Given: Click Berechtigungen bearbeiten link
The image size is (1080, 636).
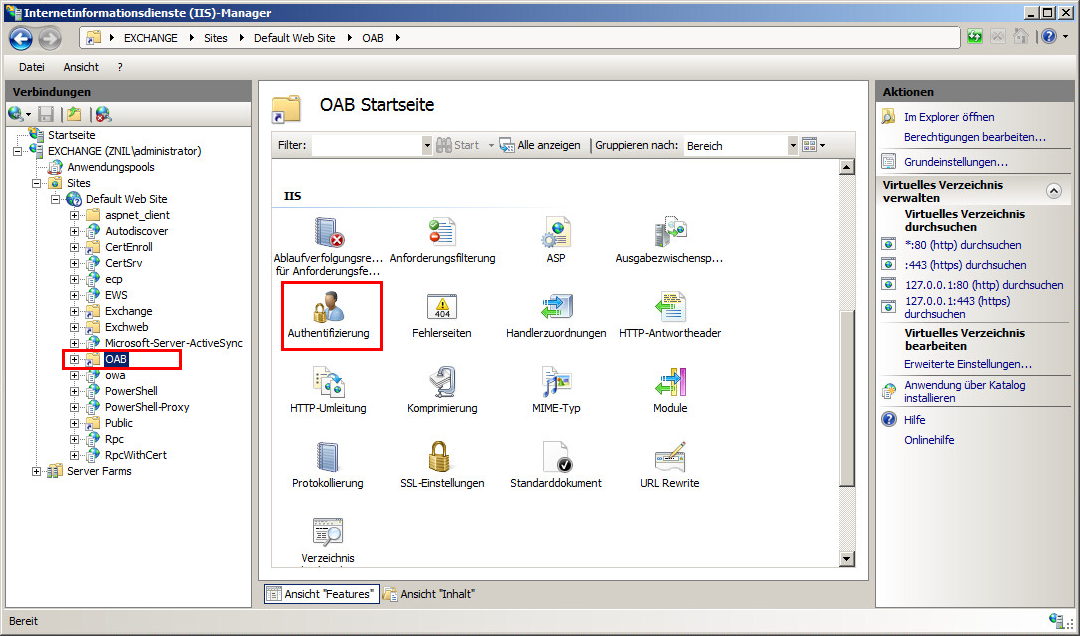Looking at the screenshot, I should (974, 137).
